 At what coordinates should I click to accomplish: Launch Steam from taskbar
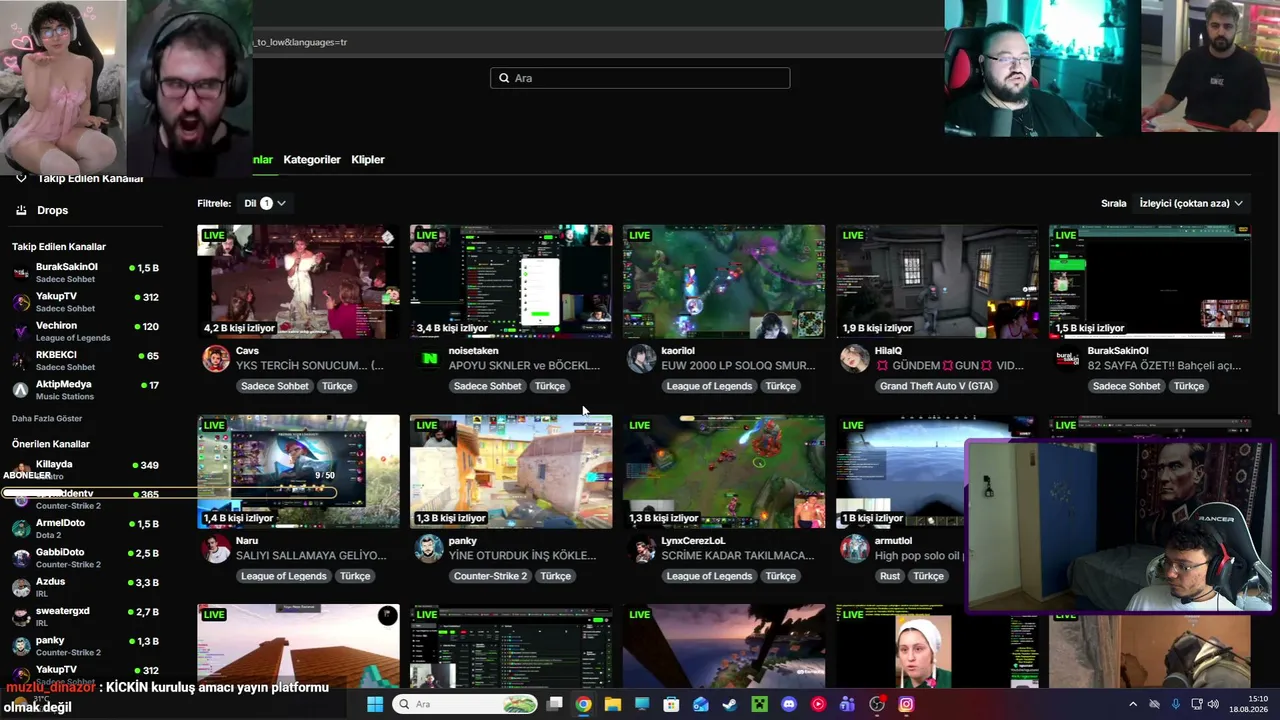(730, 704)
